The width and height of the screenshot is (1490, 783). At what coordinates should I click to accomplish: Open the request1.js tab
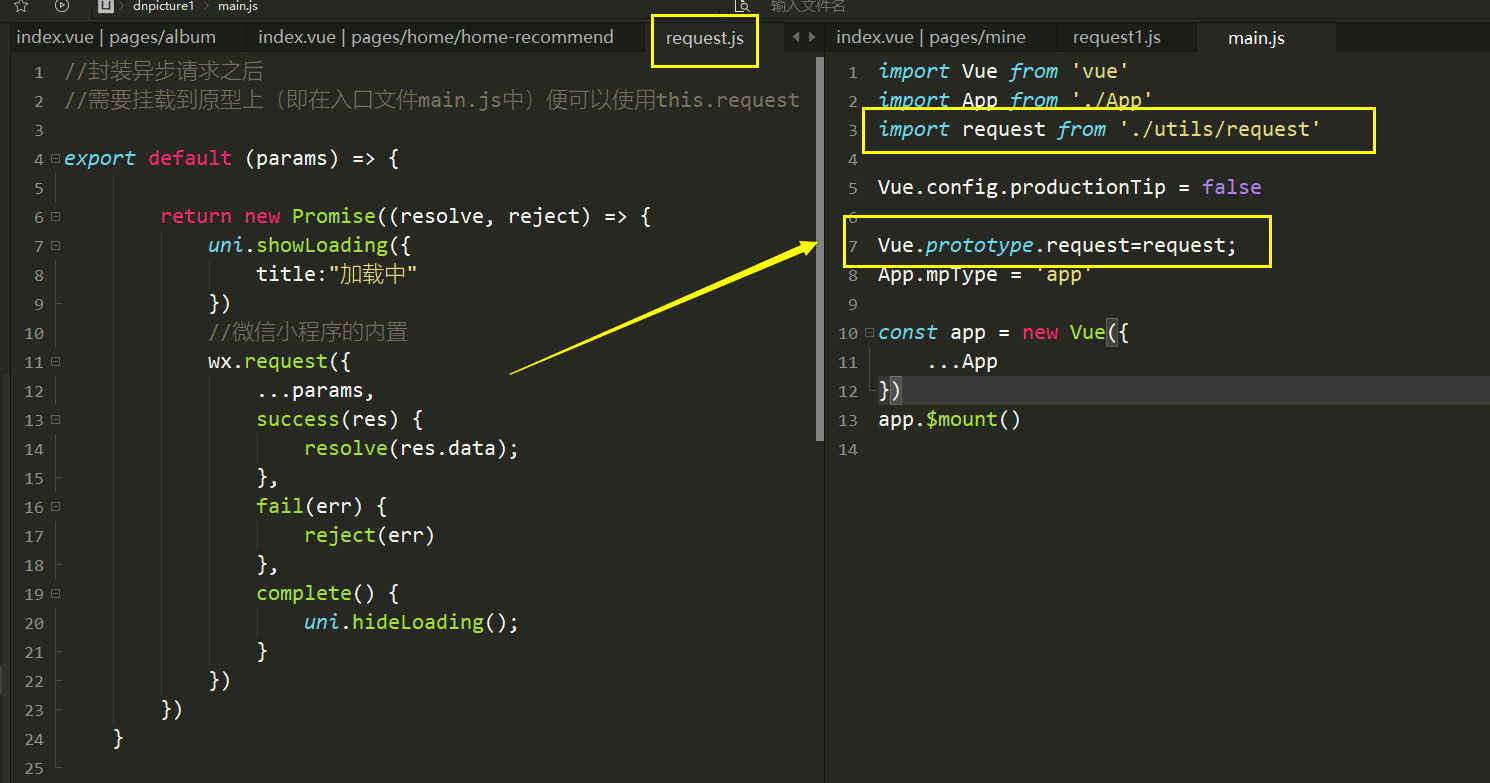[1117, 37]
